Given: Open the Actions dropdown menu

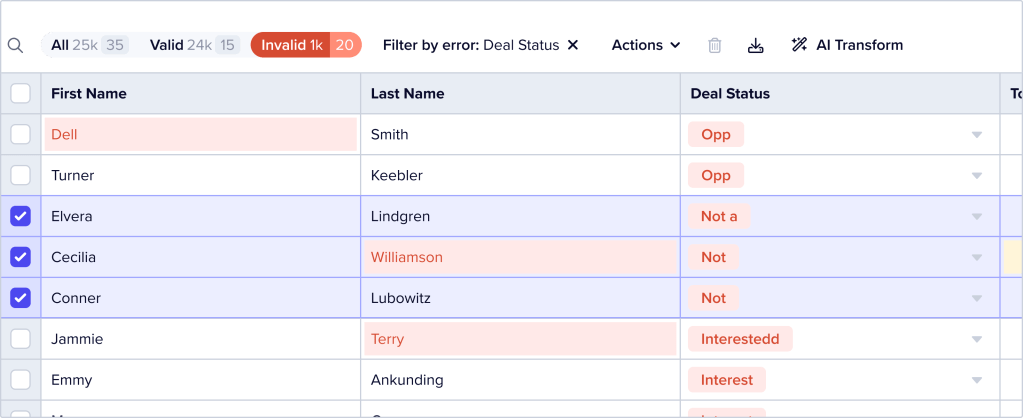Looking at the screenshot, I should [x=645, y=45].
